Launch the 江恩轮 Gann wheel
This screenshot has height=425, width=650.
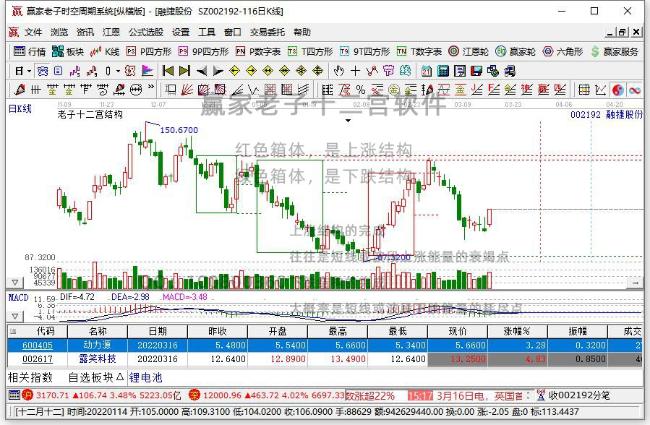(x=468, y=51)
